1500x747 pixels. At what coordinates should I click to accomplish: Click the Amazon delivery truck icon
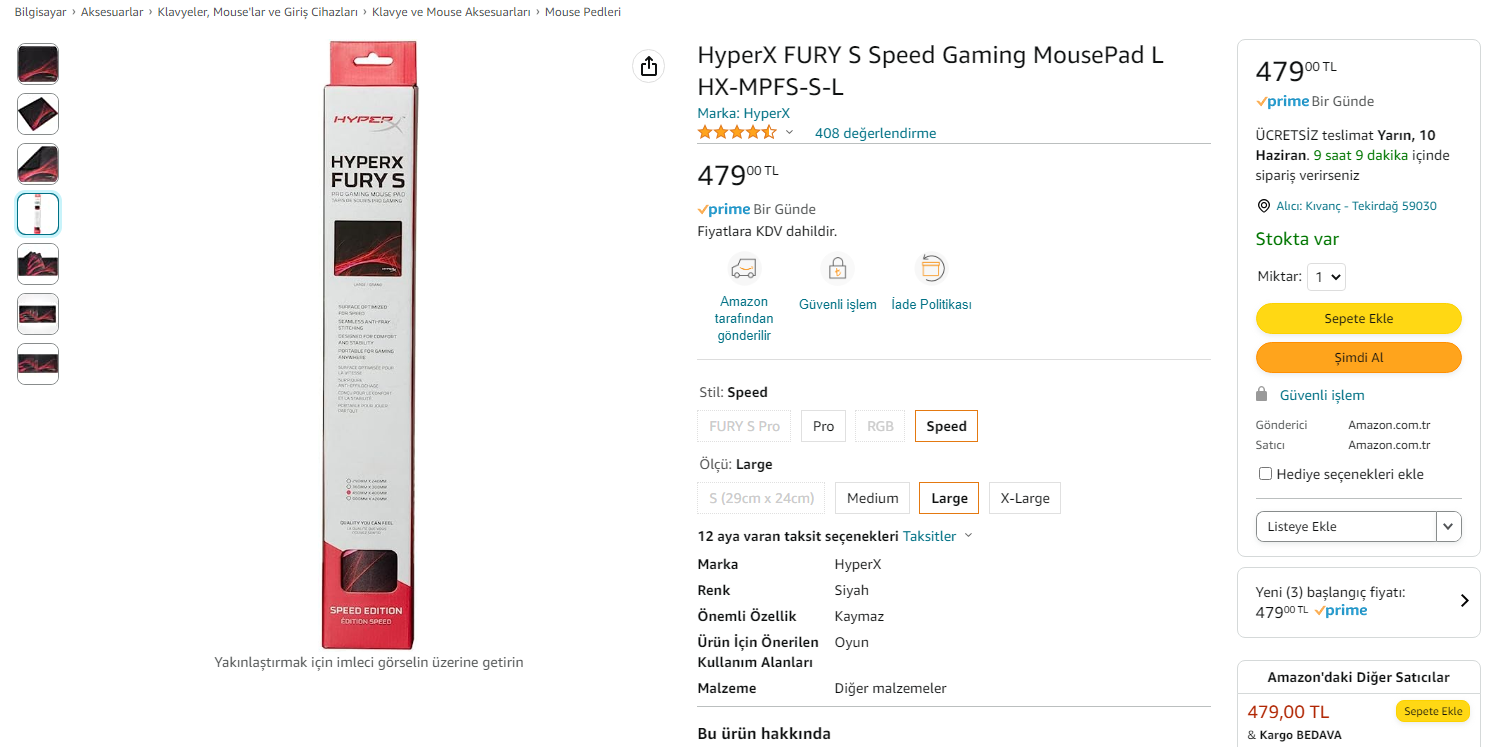tap(744, 268)
